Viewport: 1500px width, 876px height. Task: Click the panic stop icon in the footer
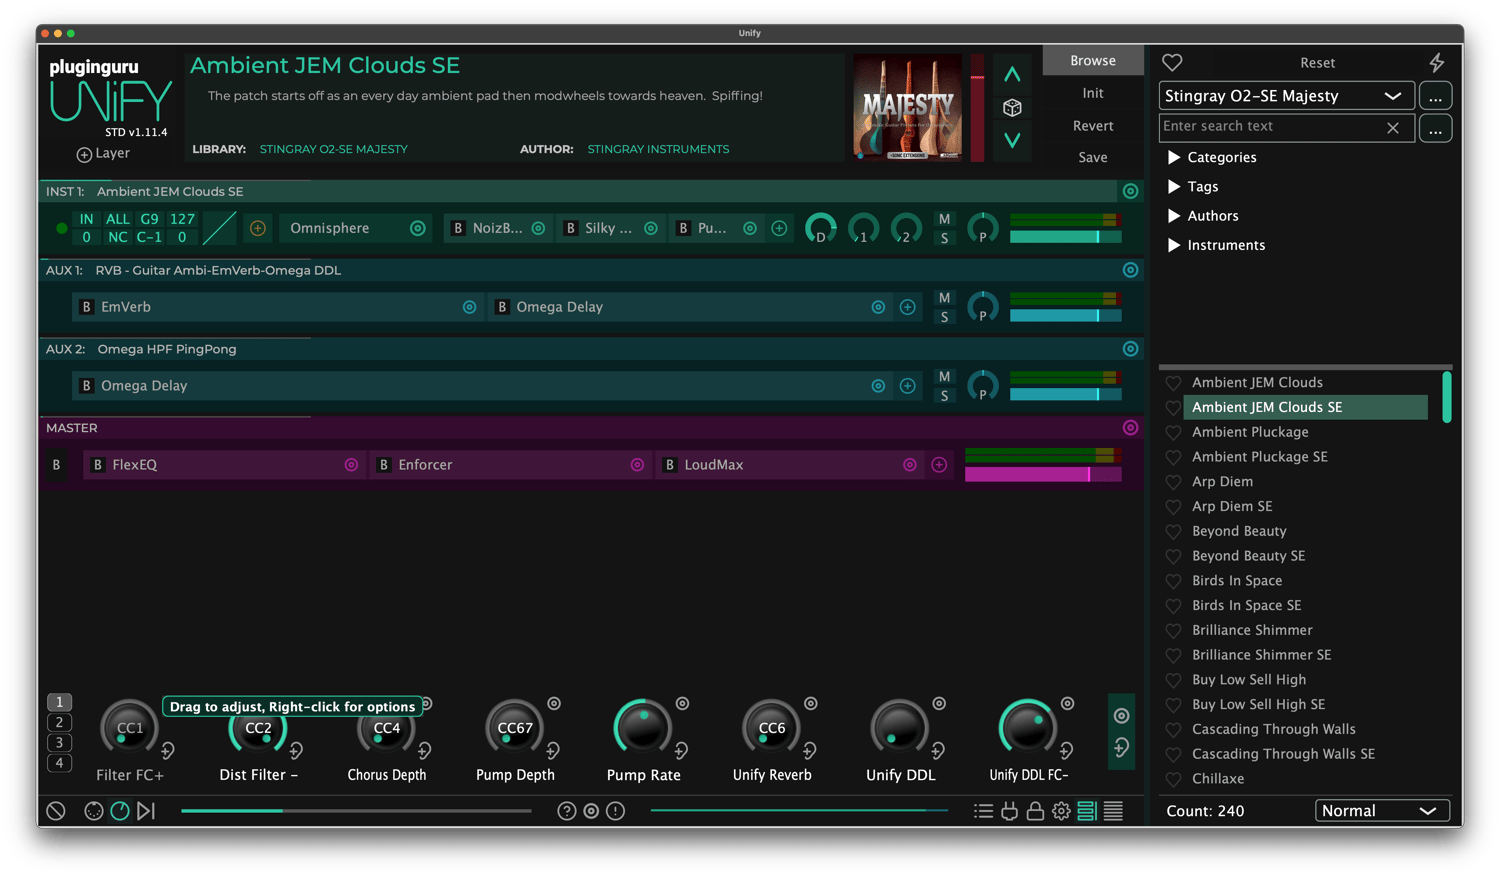pyautogui.click(x=56, y=811)
